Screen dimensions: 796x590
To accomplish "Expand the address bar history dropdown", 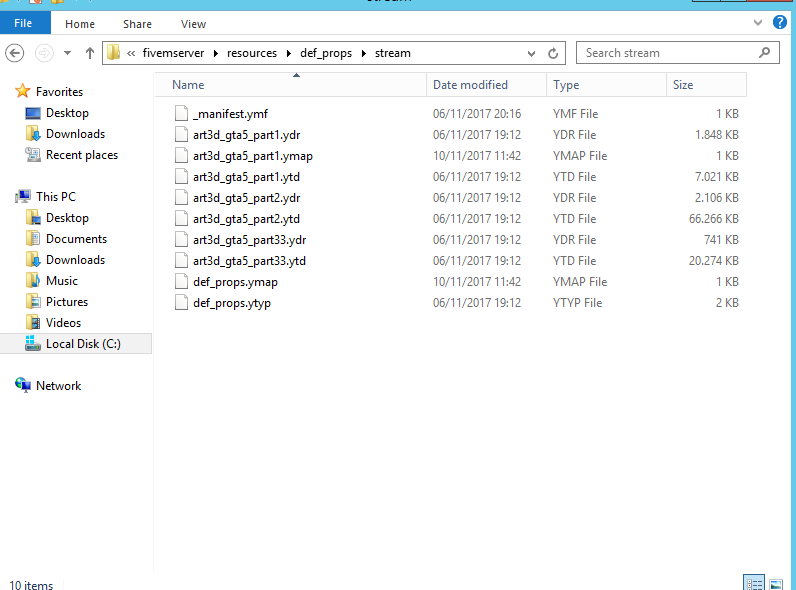I will 531,53.
